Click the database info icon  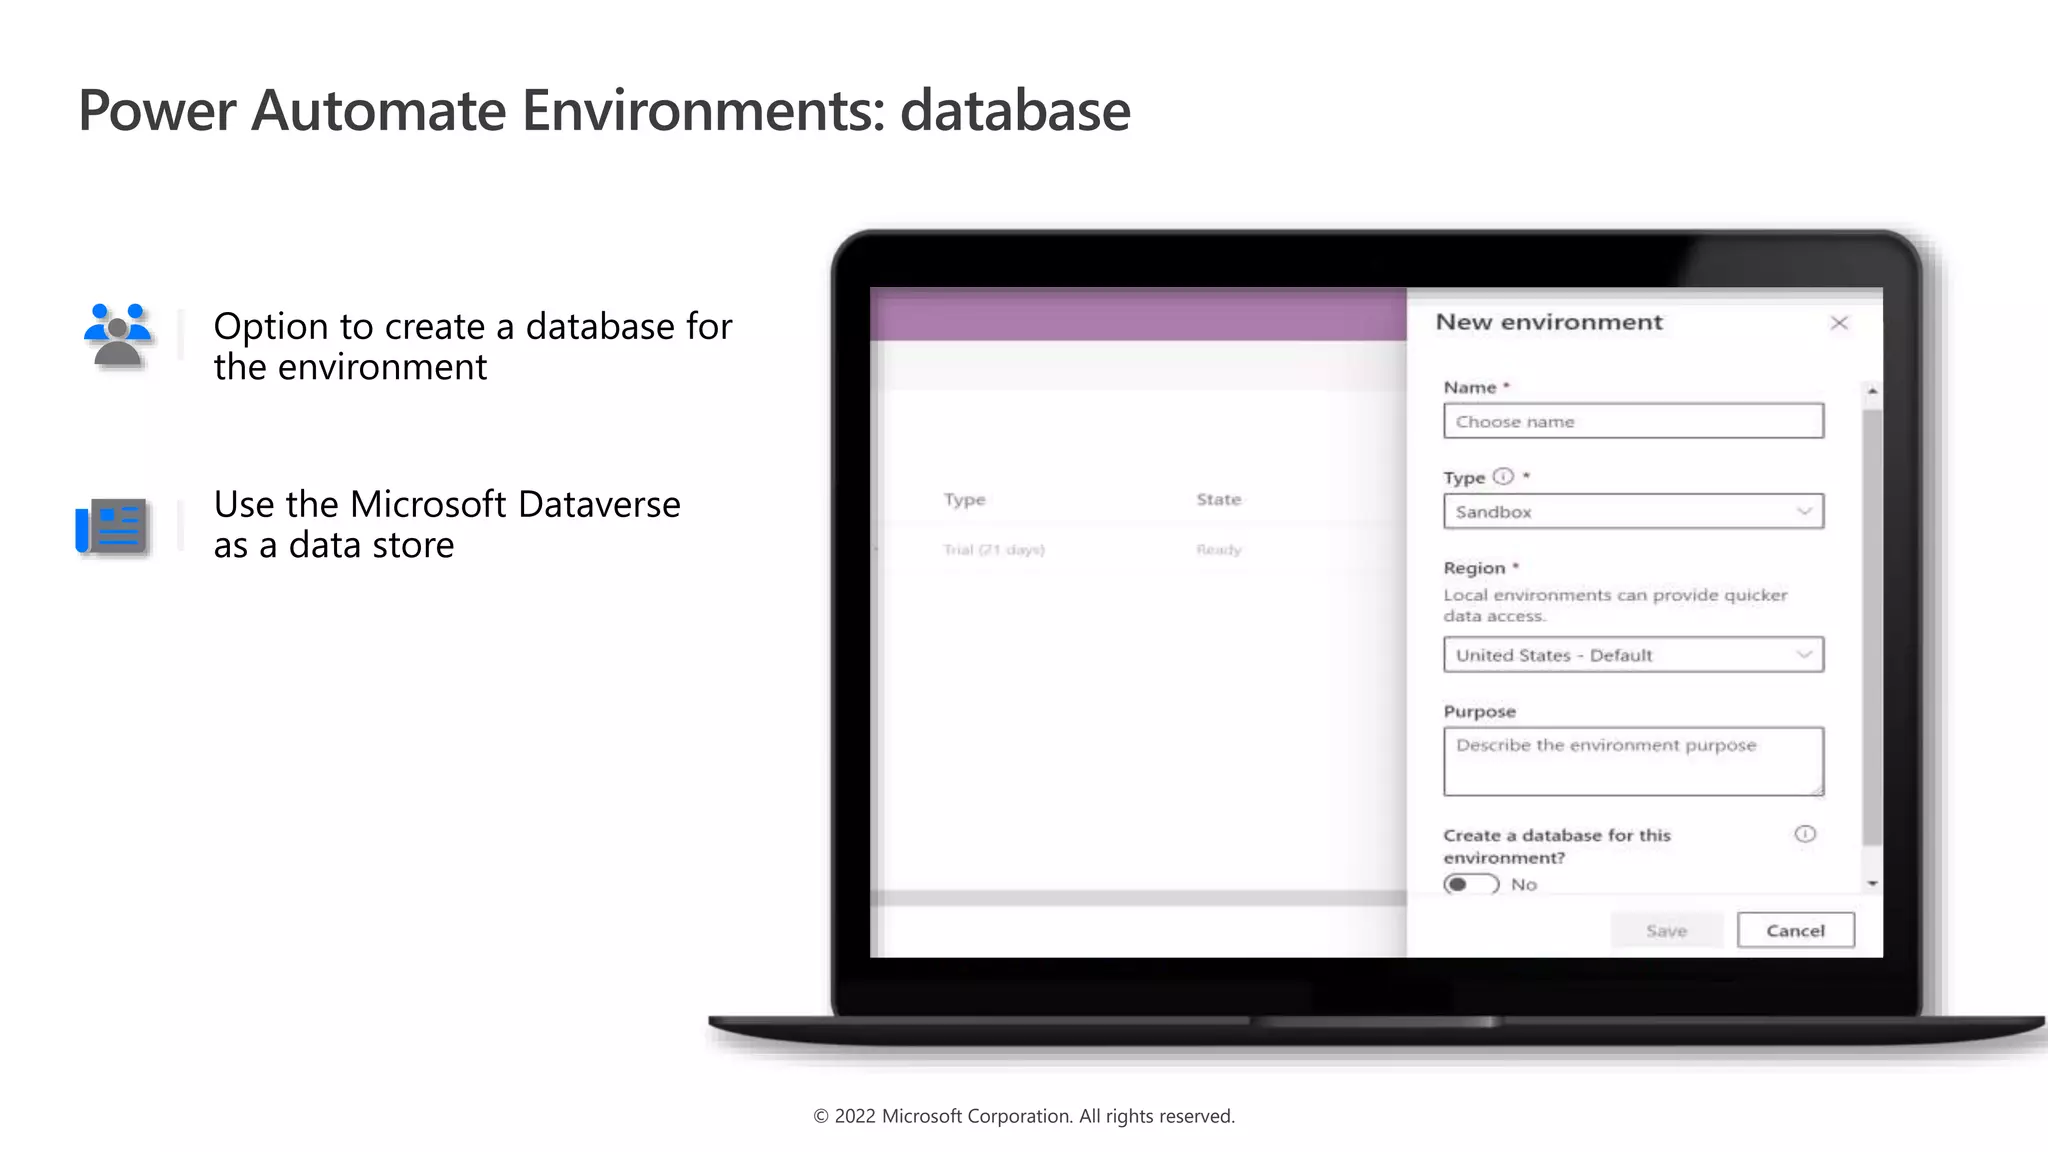click(1805, 834)
